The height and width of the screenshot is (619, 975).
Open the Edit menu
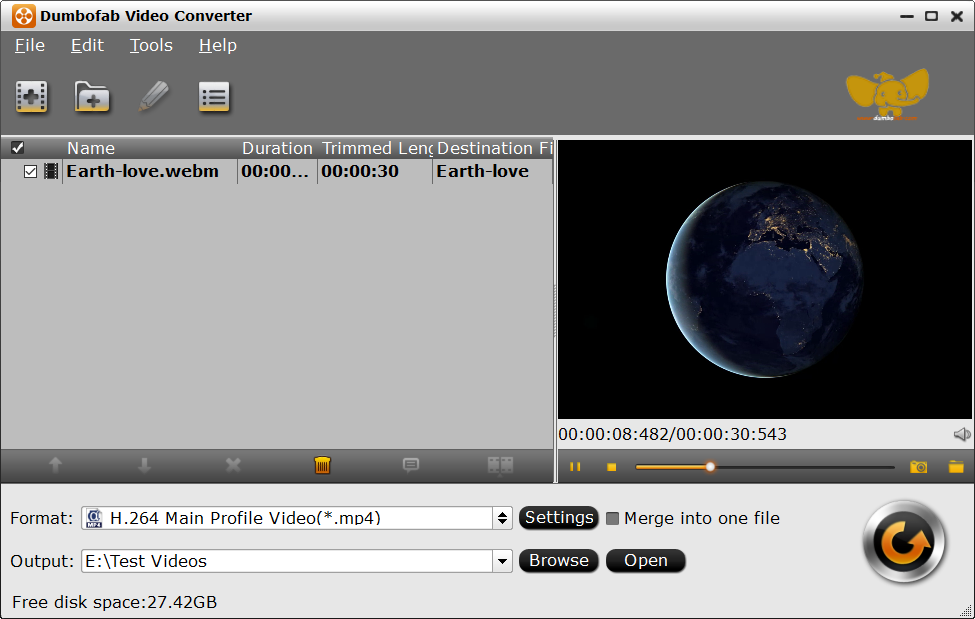(x=87, y=45)
